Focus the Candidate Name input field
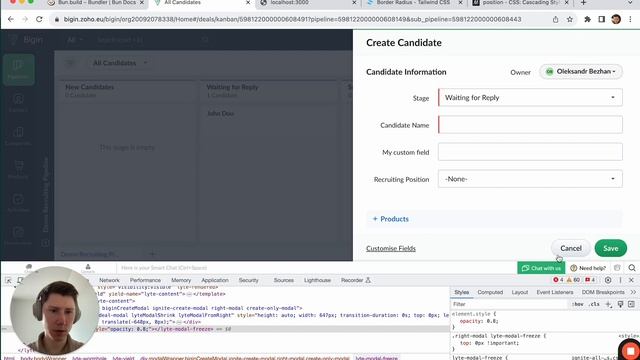Screen dimensions: 640x360 (530, 125)
